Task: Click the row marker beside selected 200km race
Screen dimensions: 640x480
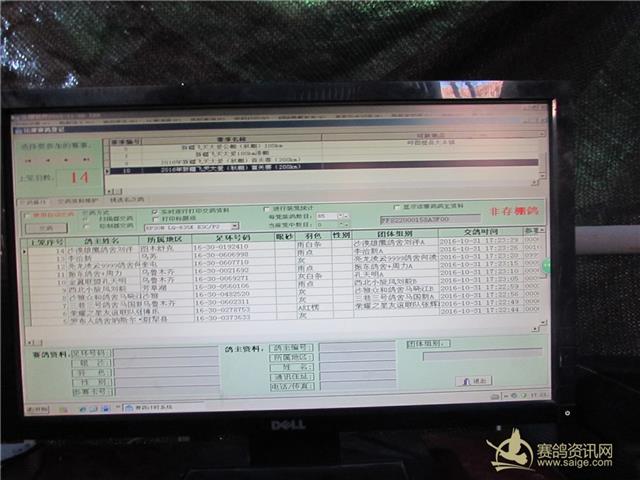Action: click(x=113, y=171)
